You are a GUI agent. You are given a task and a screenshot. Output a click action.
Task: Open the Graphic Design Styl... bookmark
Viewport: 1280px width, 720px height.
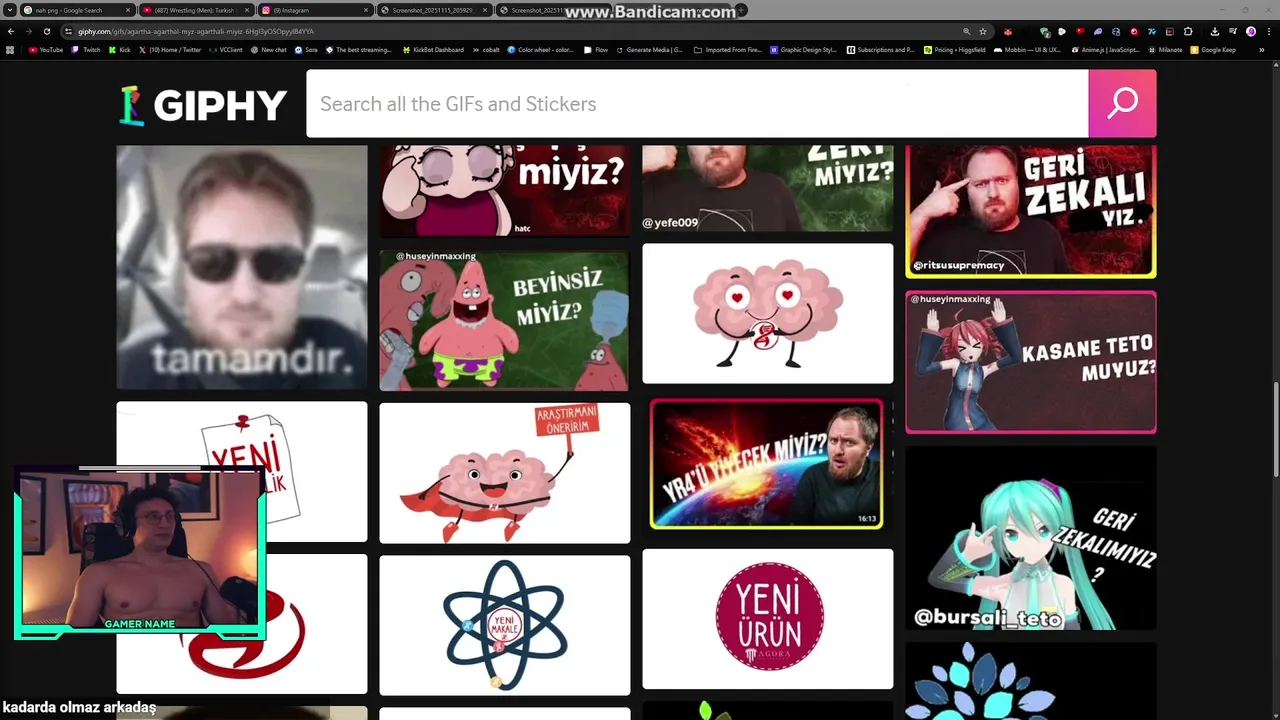tap(803, 49)
